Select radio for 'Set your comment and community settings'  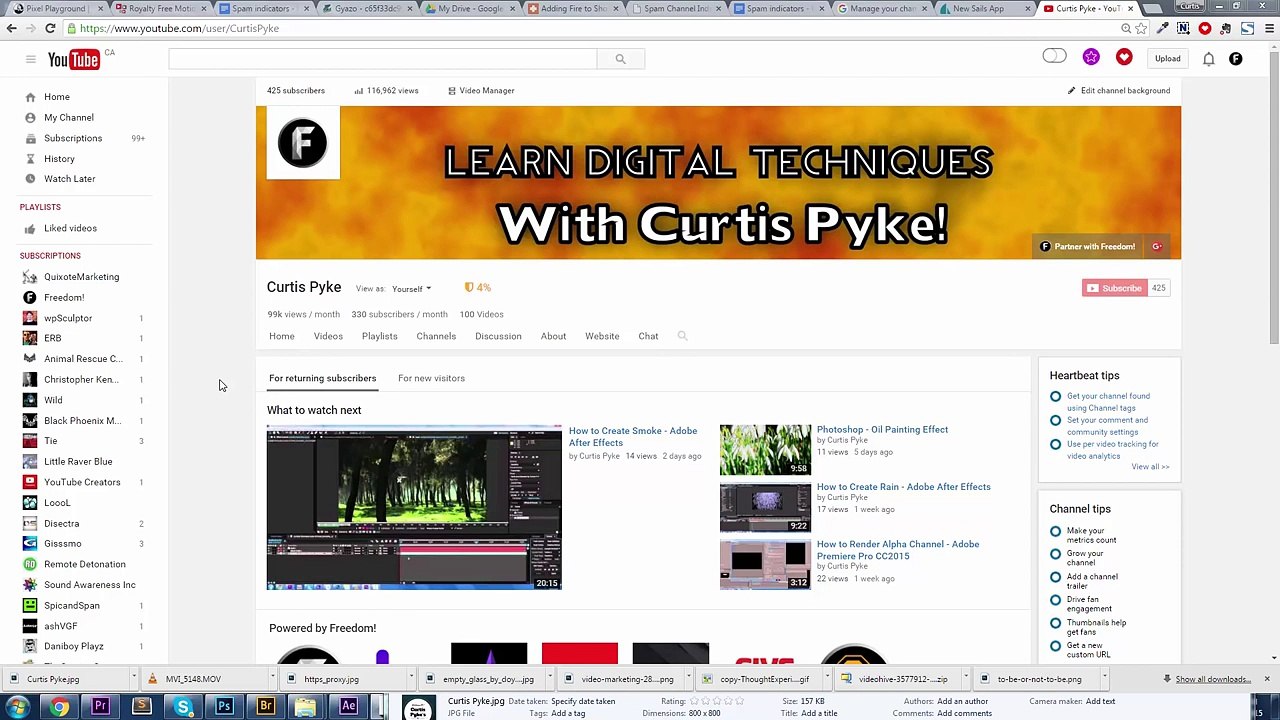1055,421
